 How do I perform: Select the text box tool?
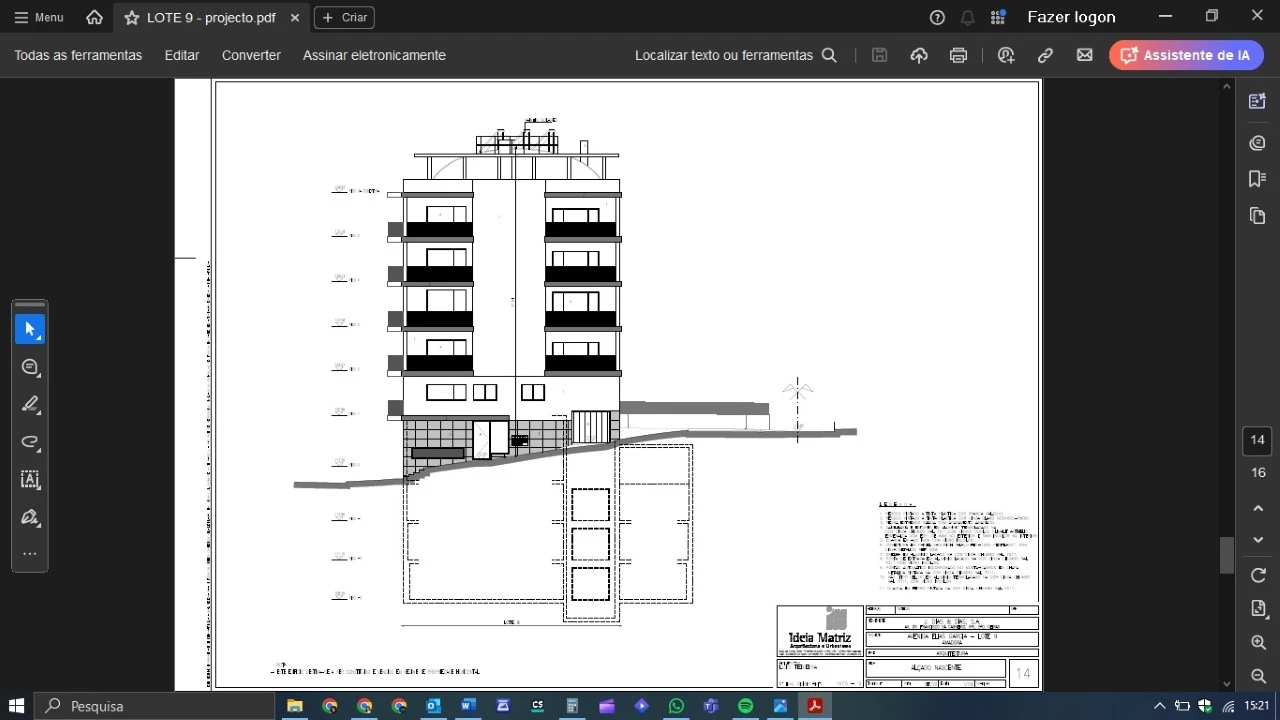coord(30,480)
